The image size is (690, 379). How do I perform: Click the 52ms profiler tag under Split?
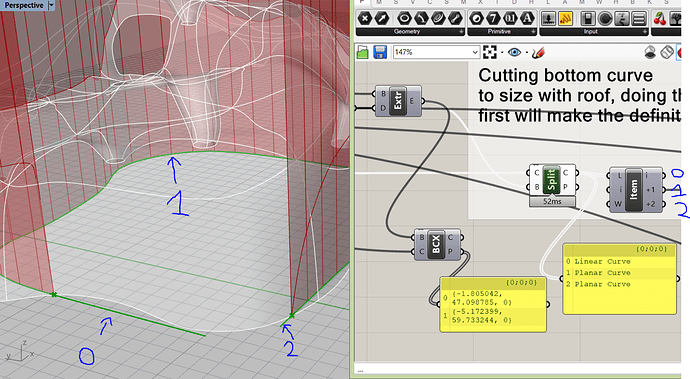click(x=552, y=202)
